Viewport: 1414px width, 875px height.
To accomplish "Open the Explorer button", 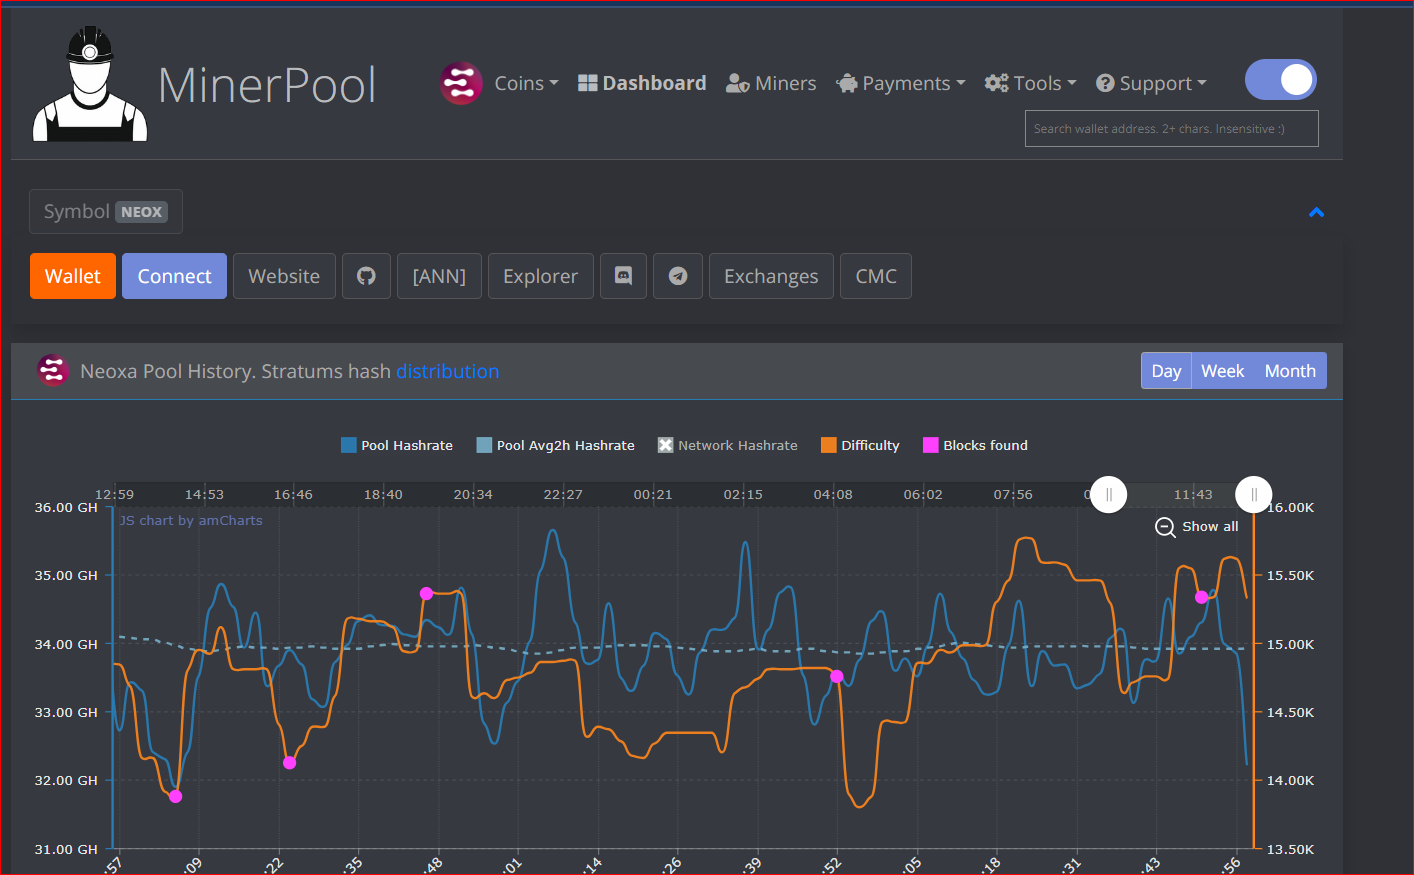I will coord(540,276).
